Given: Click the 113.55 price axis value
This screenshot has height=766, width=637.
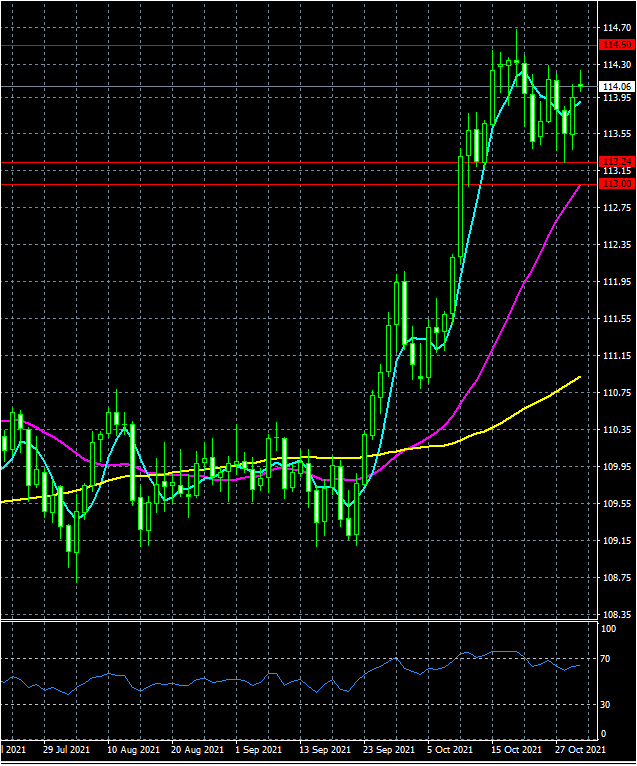Looking at the screenshot, I should click(617, 134).
